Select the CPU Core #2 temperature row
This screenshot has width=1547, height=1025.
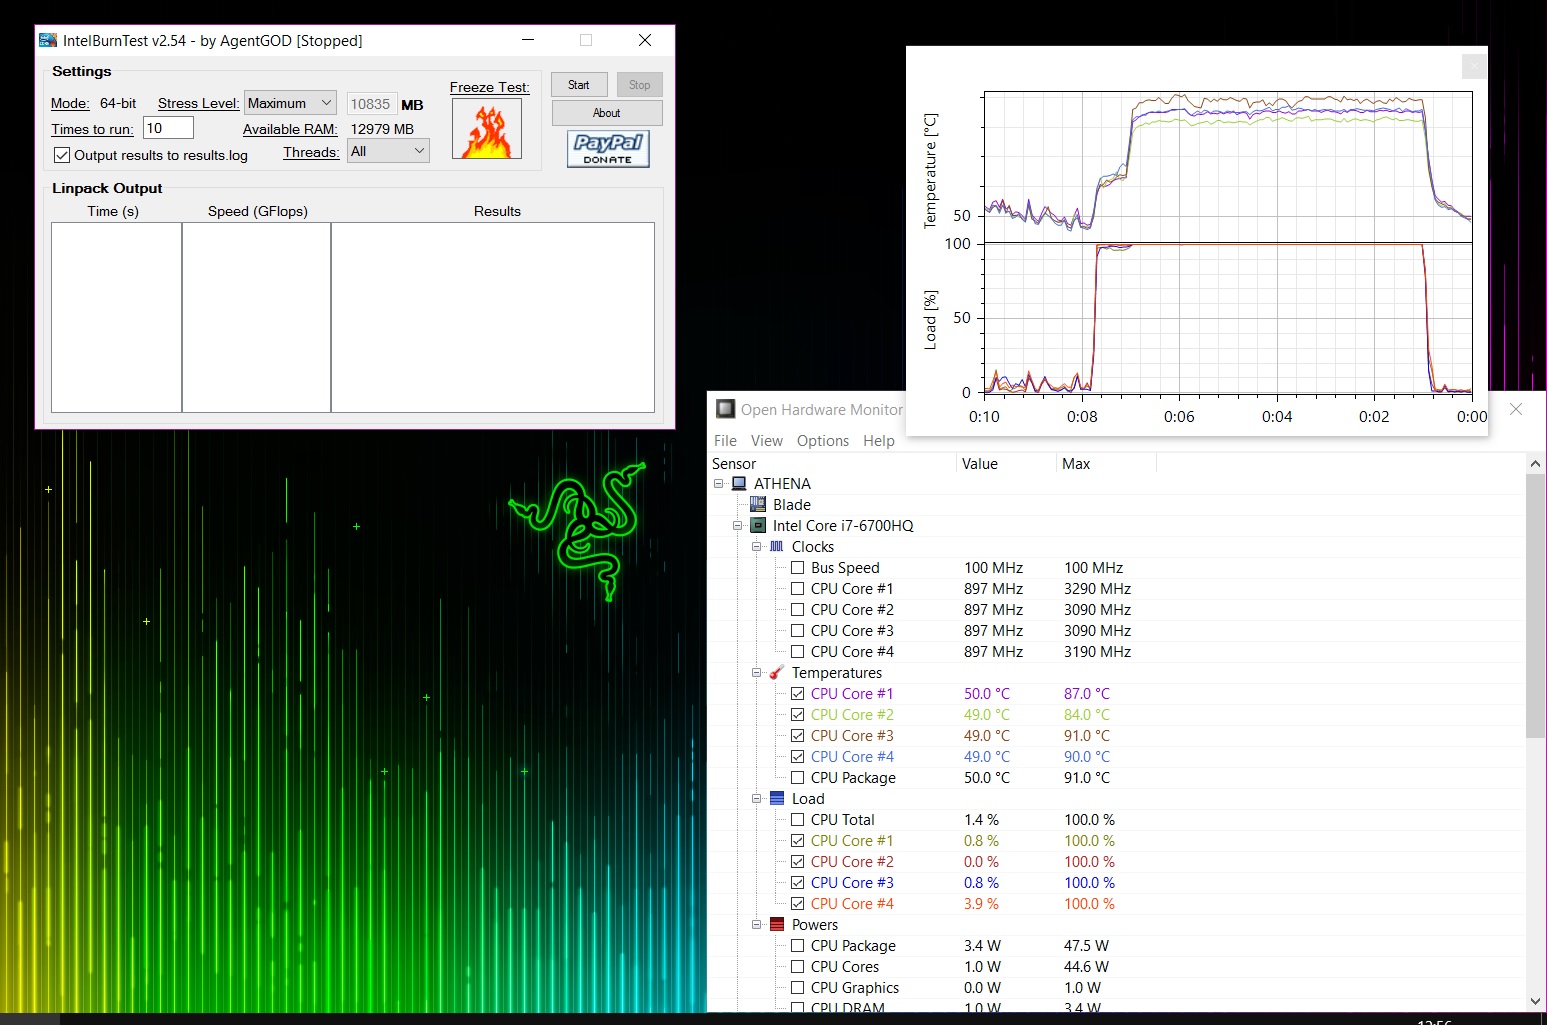(x=1116, y=715)
